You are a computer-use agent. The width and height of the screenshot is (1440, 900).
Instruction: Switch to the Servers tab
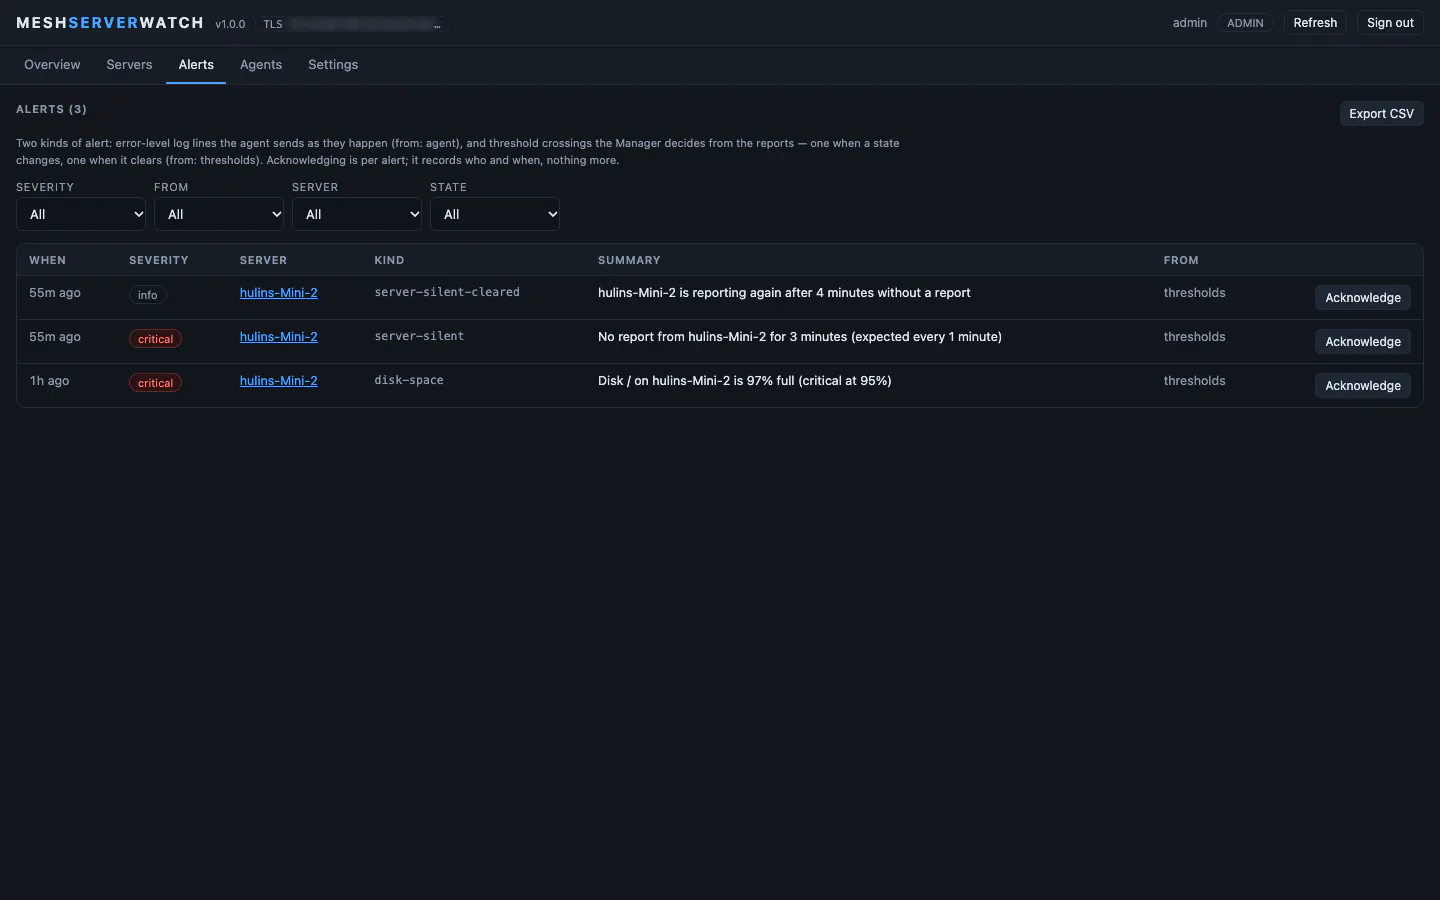129,65
